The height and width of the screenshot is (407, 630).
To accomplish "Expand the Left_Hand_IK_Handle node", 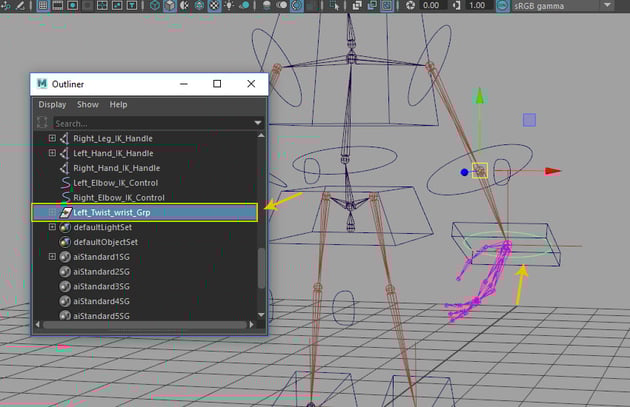I will pos(53,154).
